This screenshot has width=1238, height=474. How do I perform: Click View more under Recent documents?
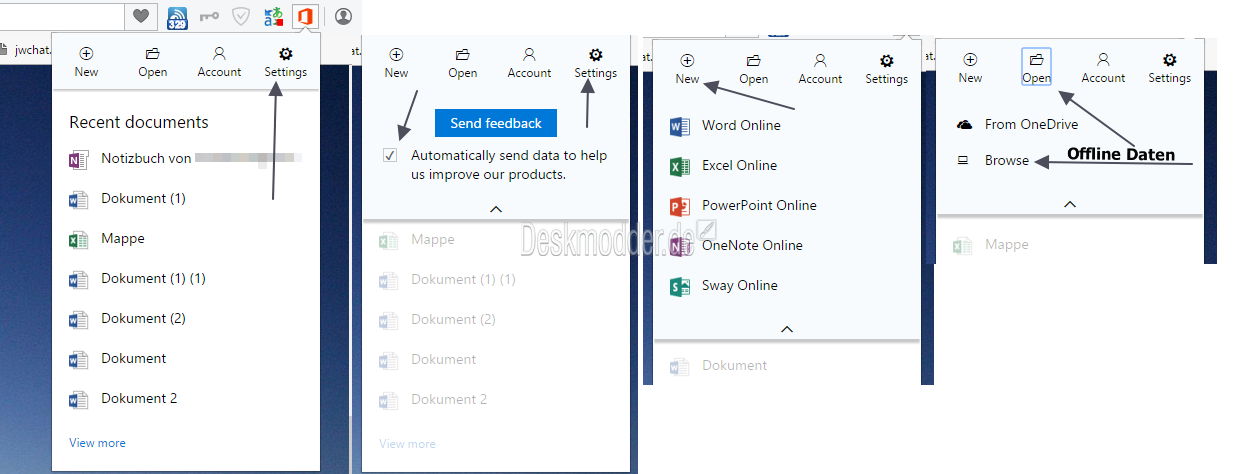pos(97,443)
